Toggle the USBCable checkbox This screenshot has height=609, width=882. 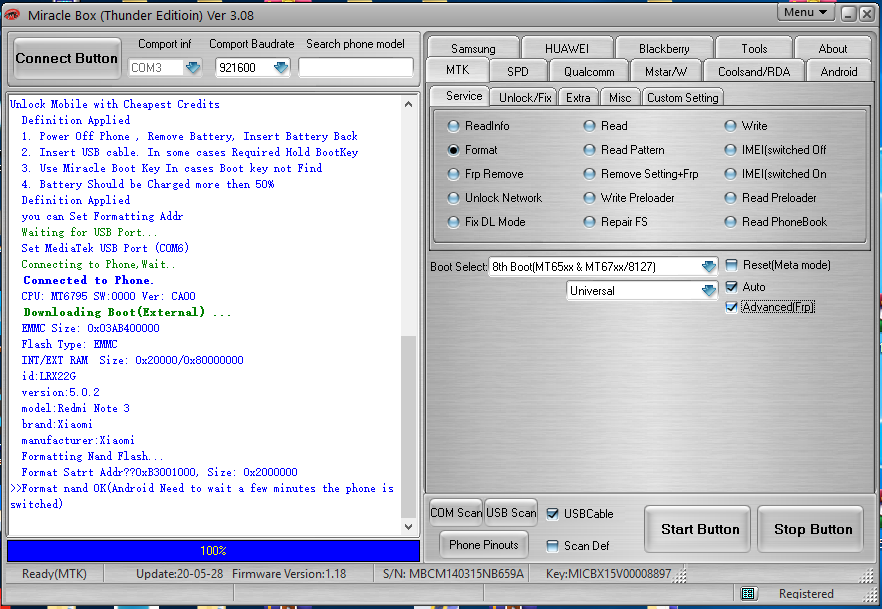[552, 513]
